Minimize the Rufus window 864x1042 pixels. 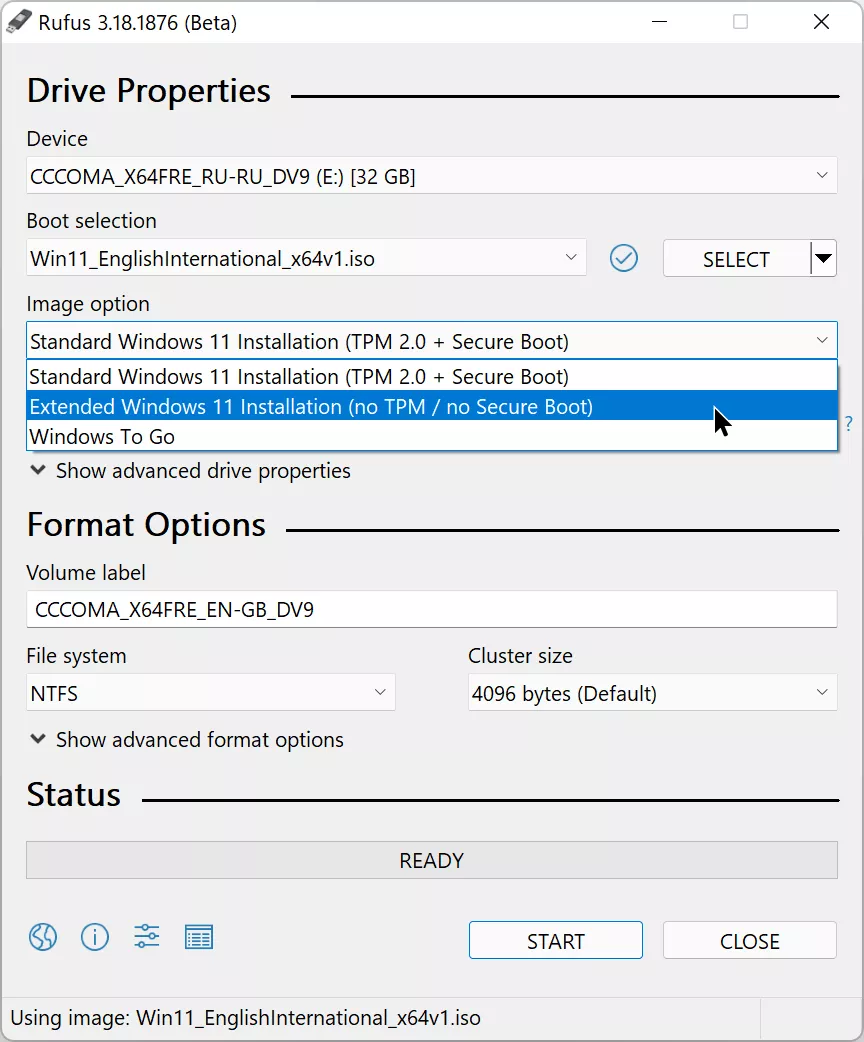[659, 22]
